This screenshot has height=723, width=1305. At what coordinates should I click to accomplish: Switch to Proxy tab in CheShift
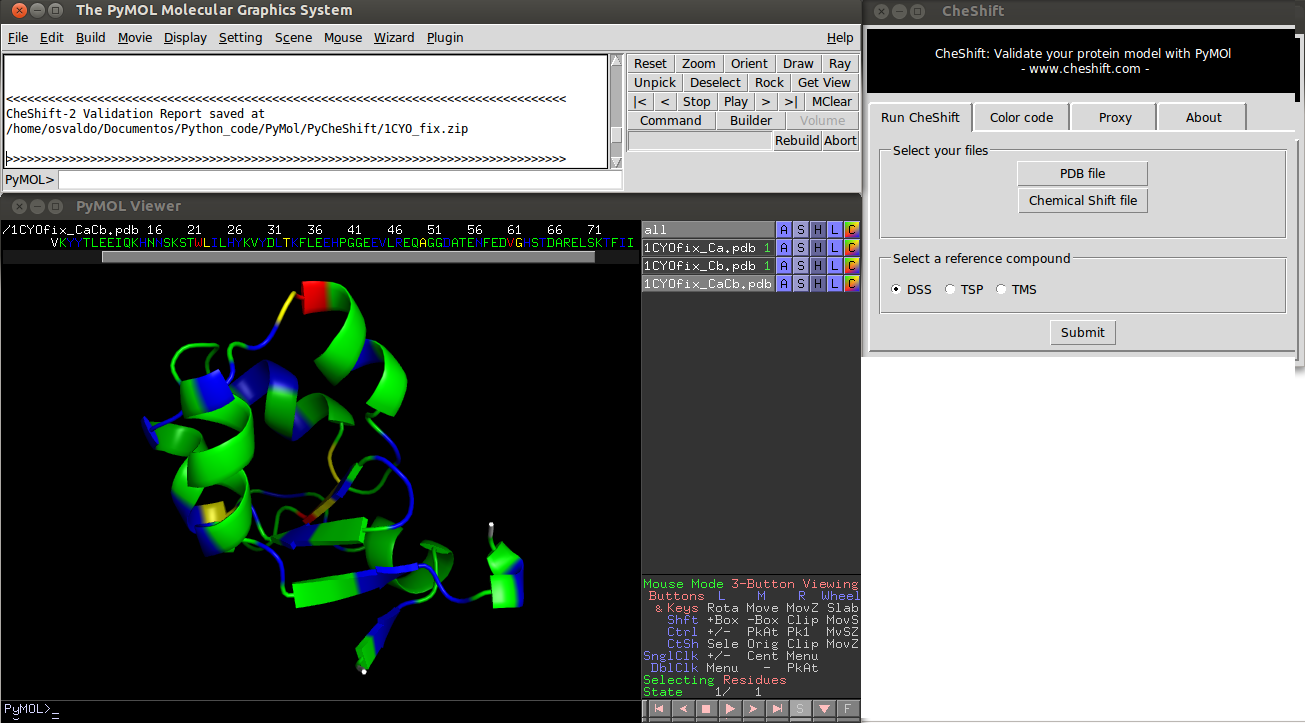[x=1115, y=117]
